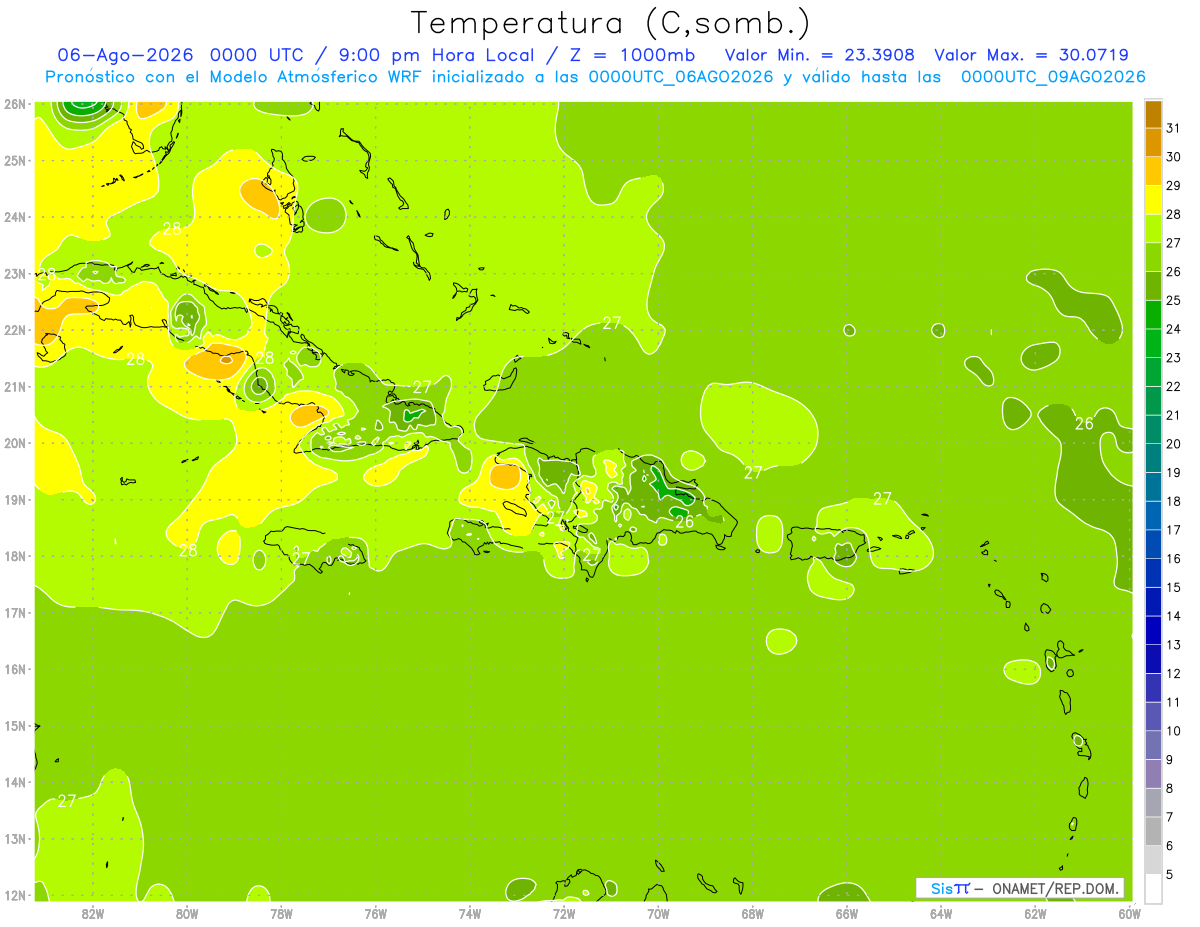This screenshot has height=927, width=1200.
Task: Click the 74W longitude axis label
Action: pyautogui.click(x=470, y=913)
